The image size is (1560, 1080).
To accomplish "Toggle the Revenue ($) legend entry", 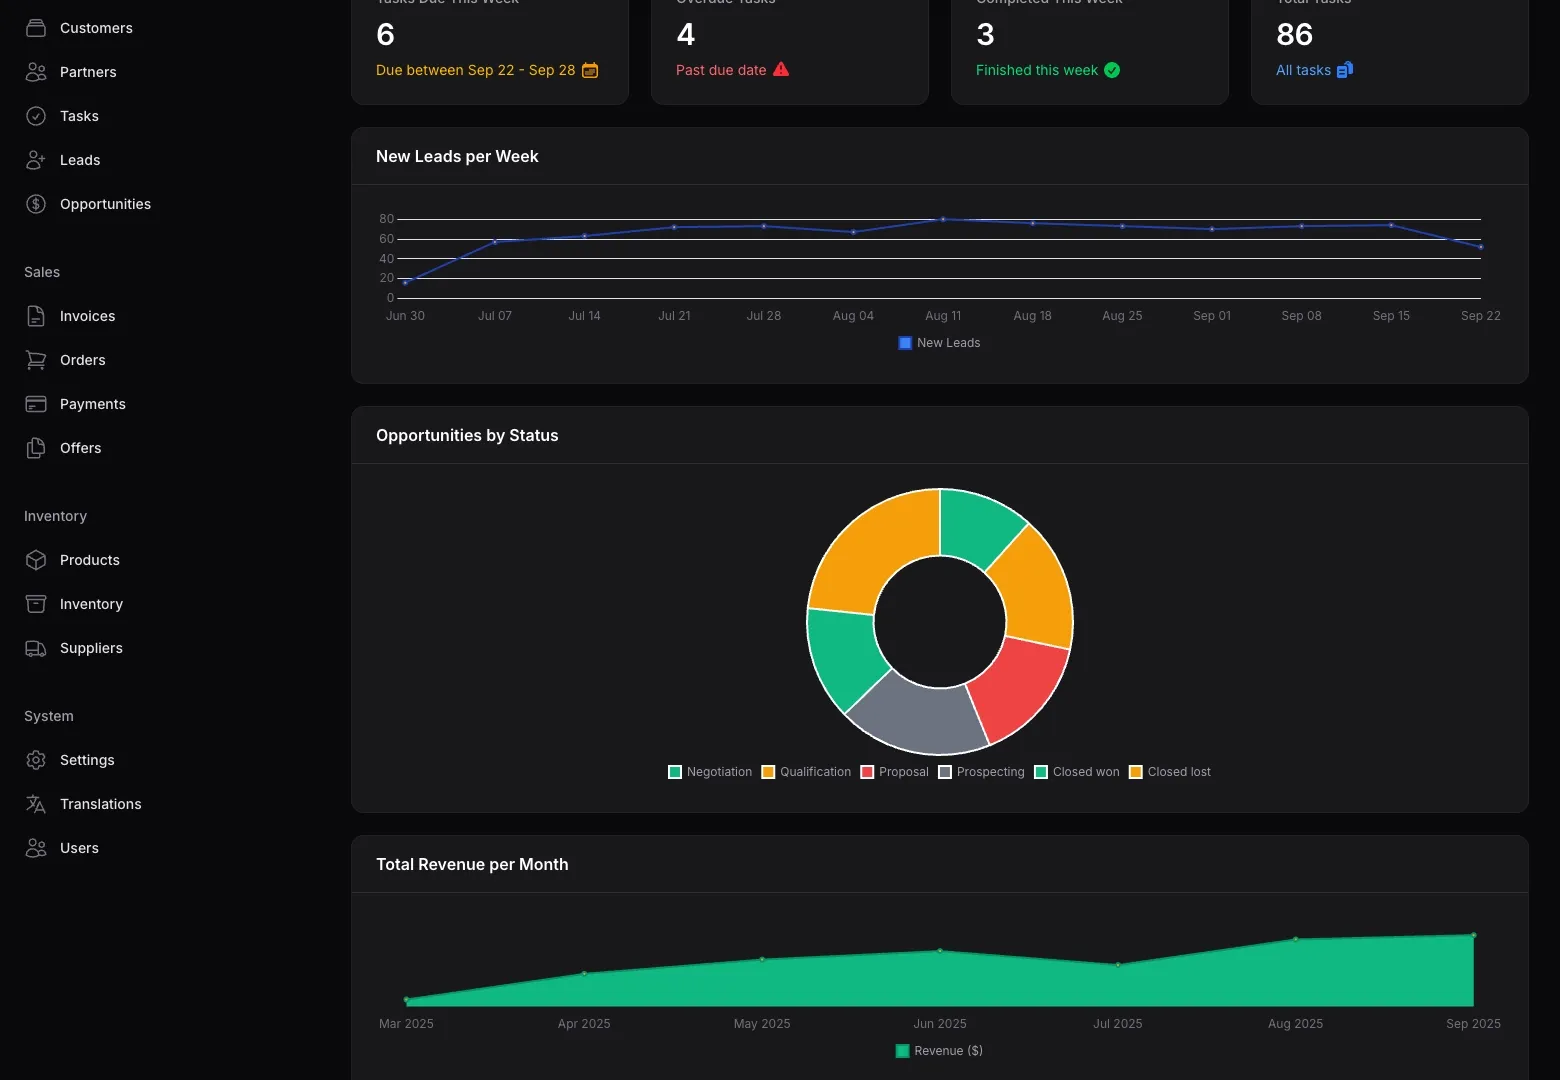I will click(937, 1050).
